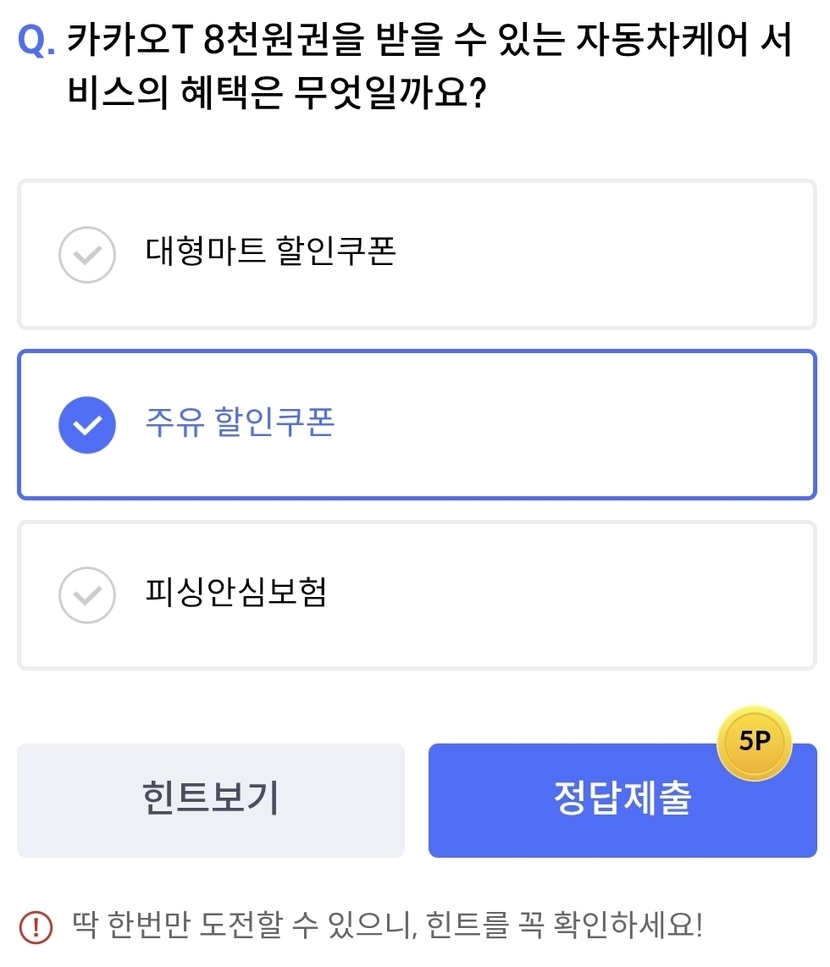Submit answer with 정답제출 button

click(x=622, y=800)
